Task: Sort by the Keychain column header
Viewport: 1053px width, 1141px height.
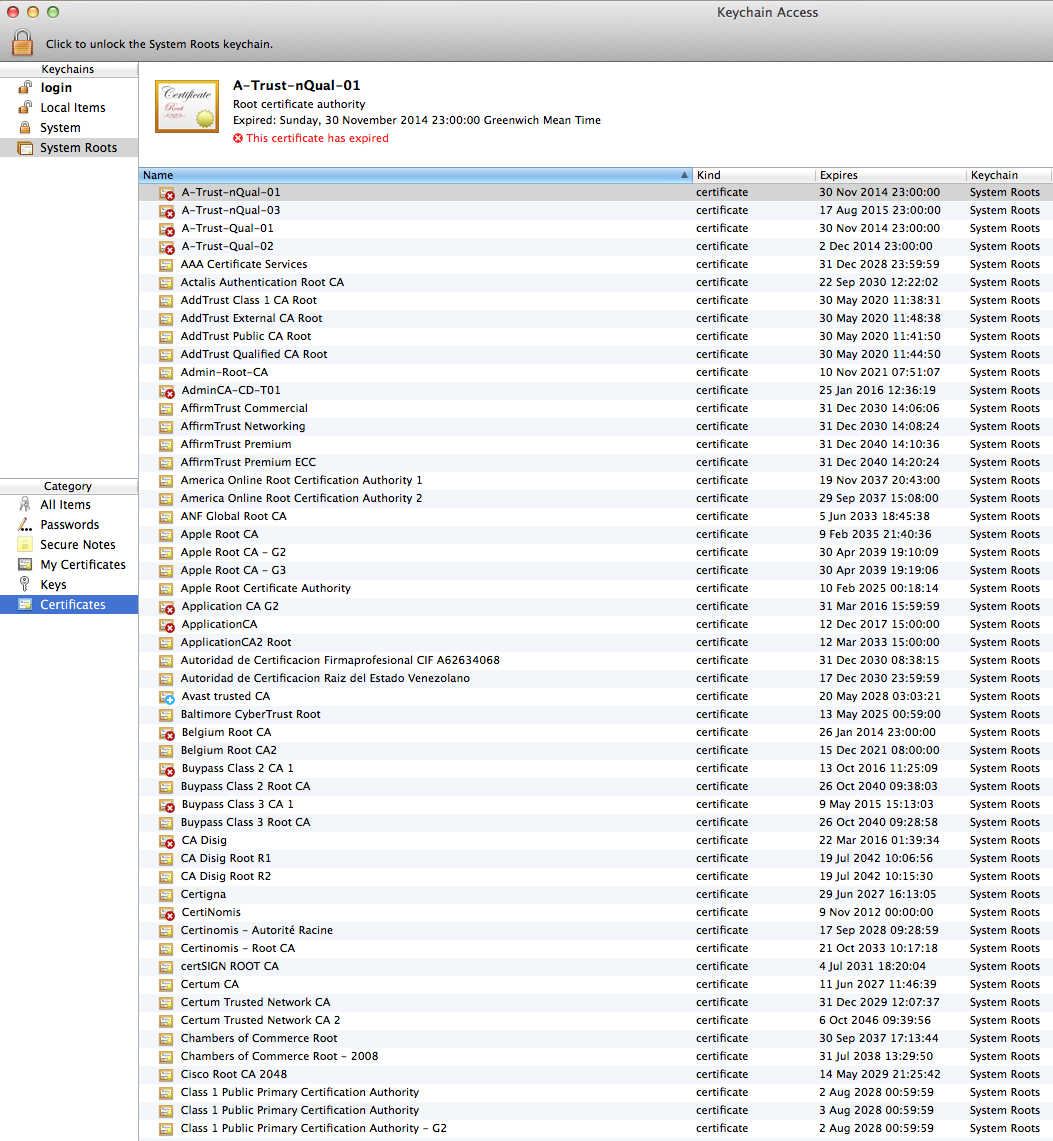Action: point(1009,175)
